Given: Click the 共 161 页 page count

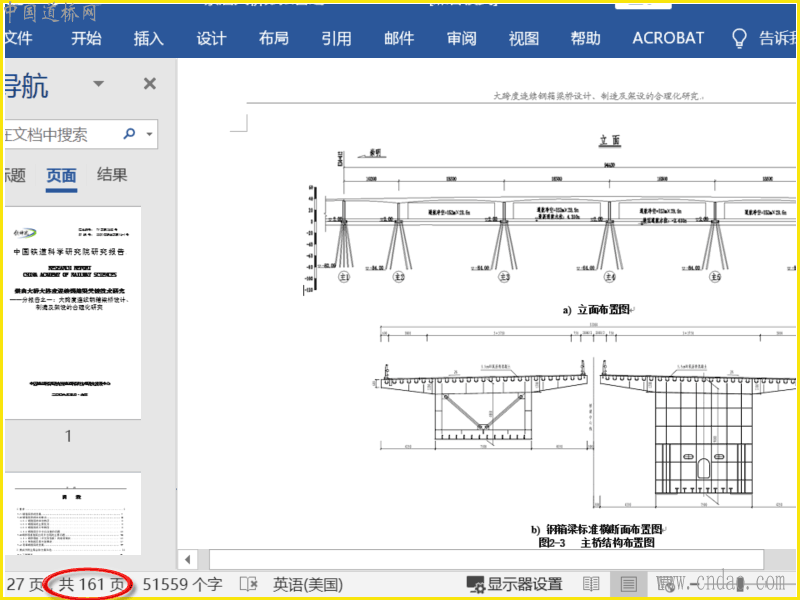Looking at the screenshot, I should 91,585.
